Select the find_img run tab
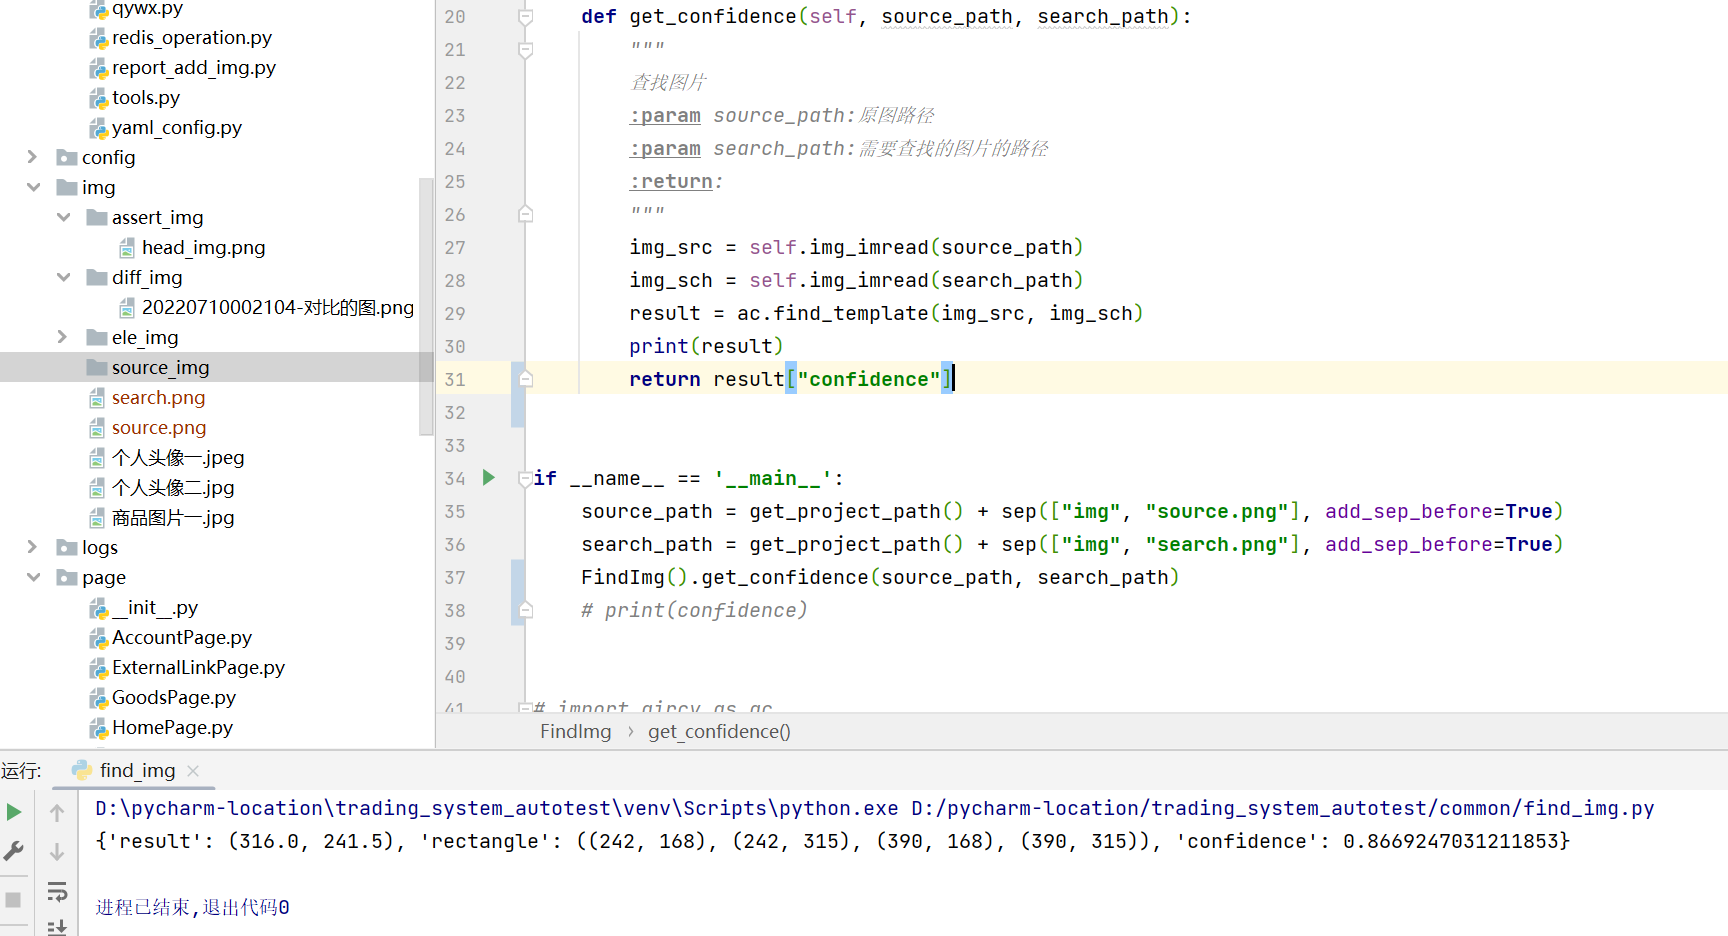The width and height of the screenshot is (1728, 936). tap(137, 770)
